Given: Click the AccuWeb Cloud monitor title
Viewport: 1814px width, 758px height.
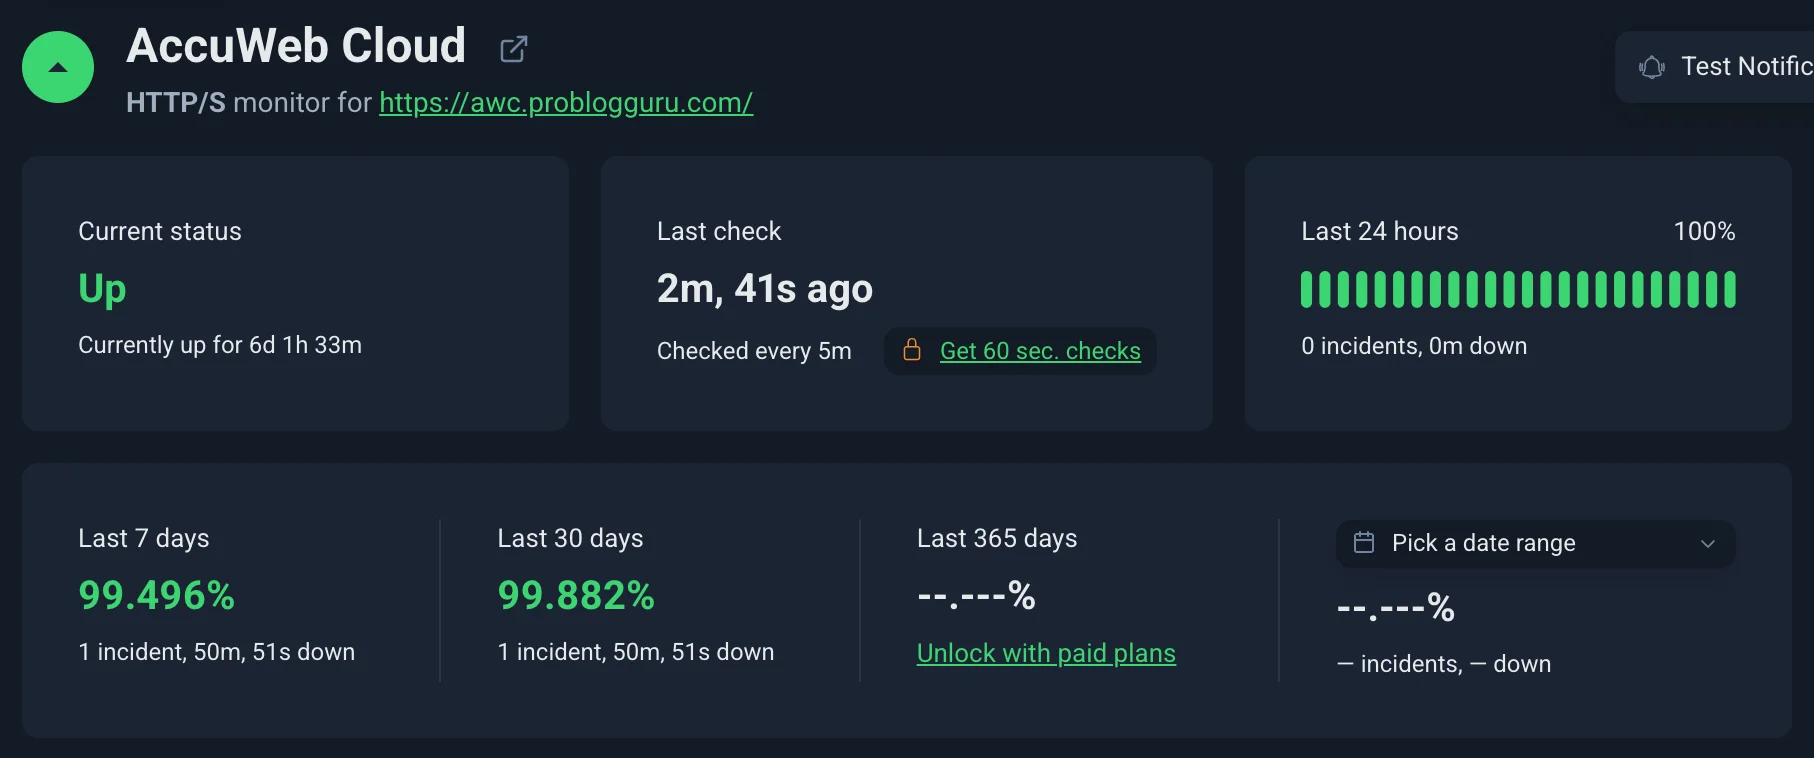Looking at the screenshot, I should click(x=296, y=46).
